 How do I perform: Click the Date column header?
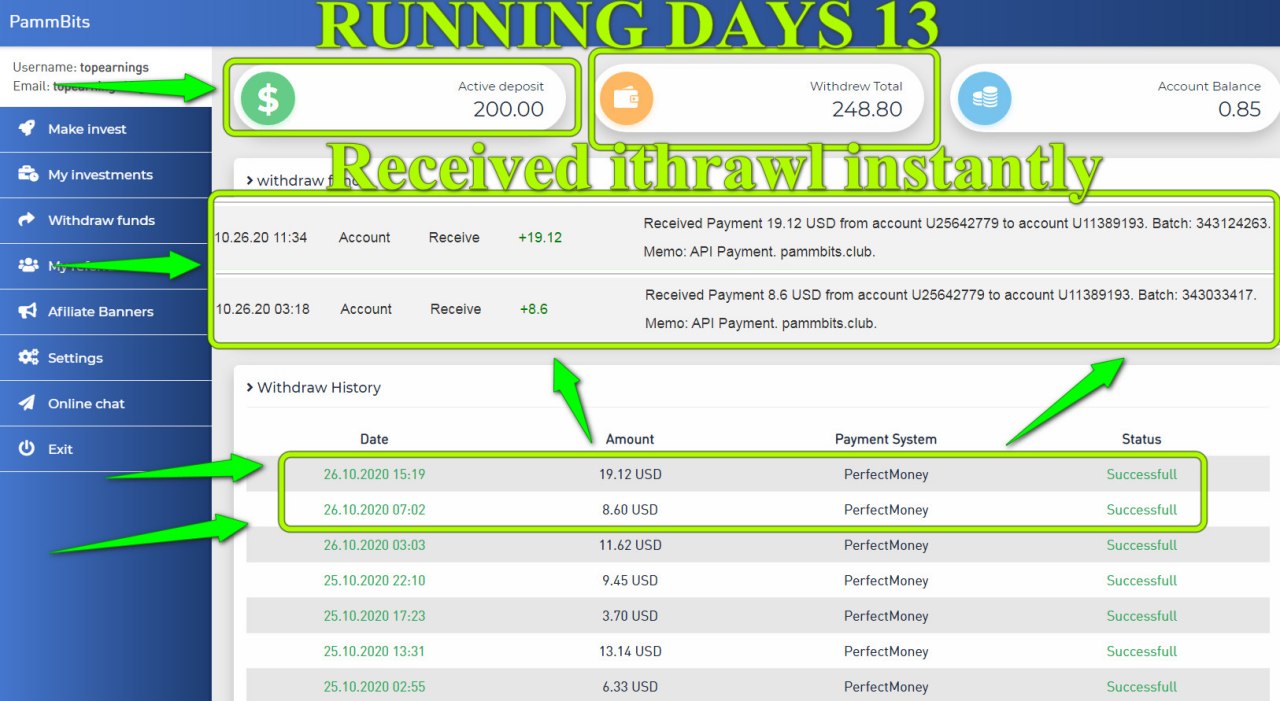(374, 439)
